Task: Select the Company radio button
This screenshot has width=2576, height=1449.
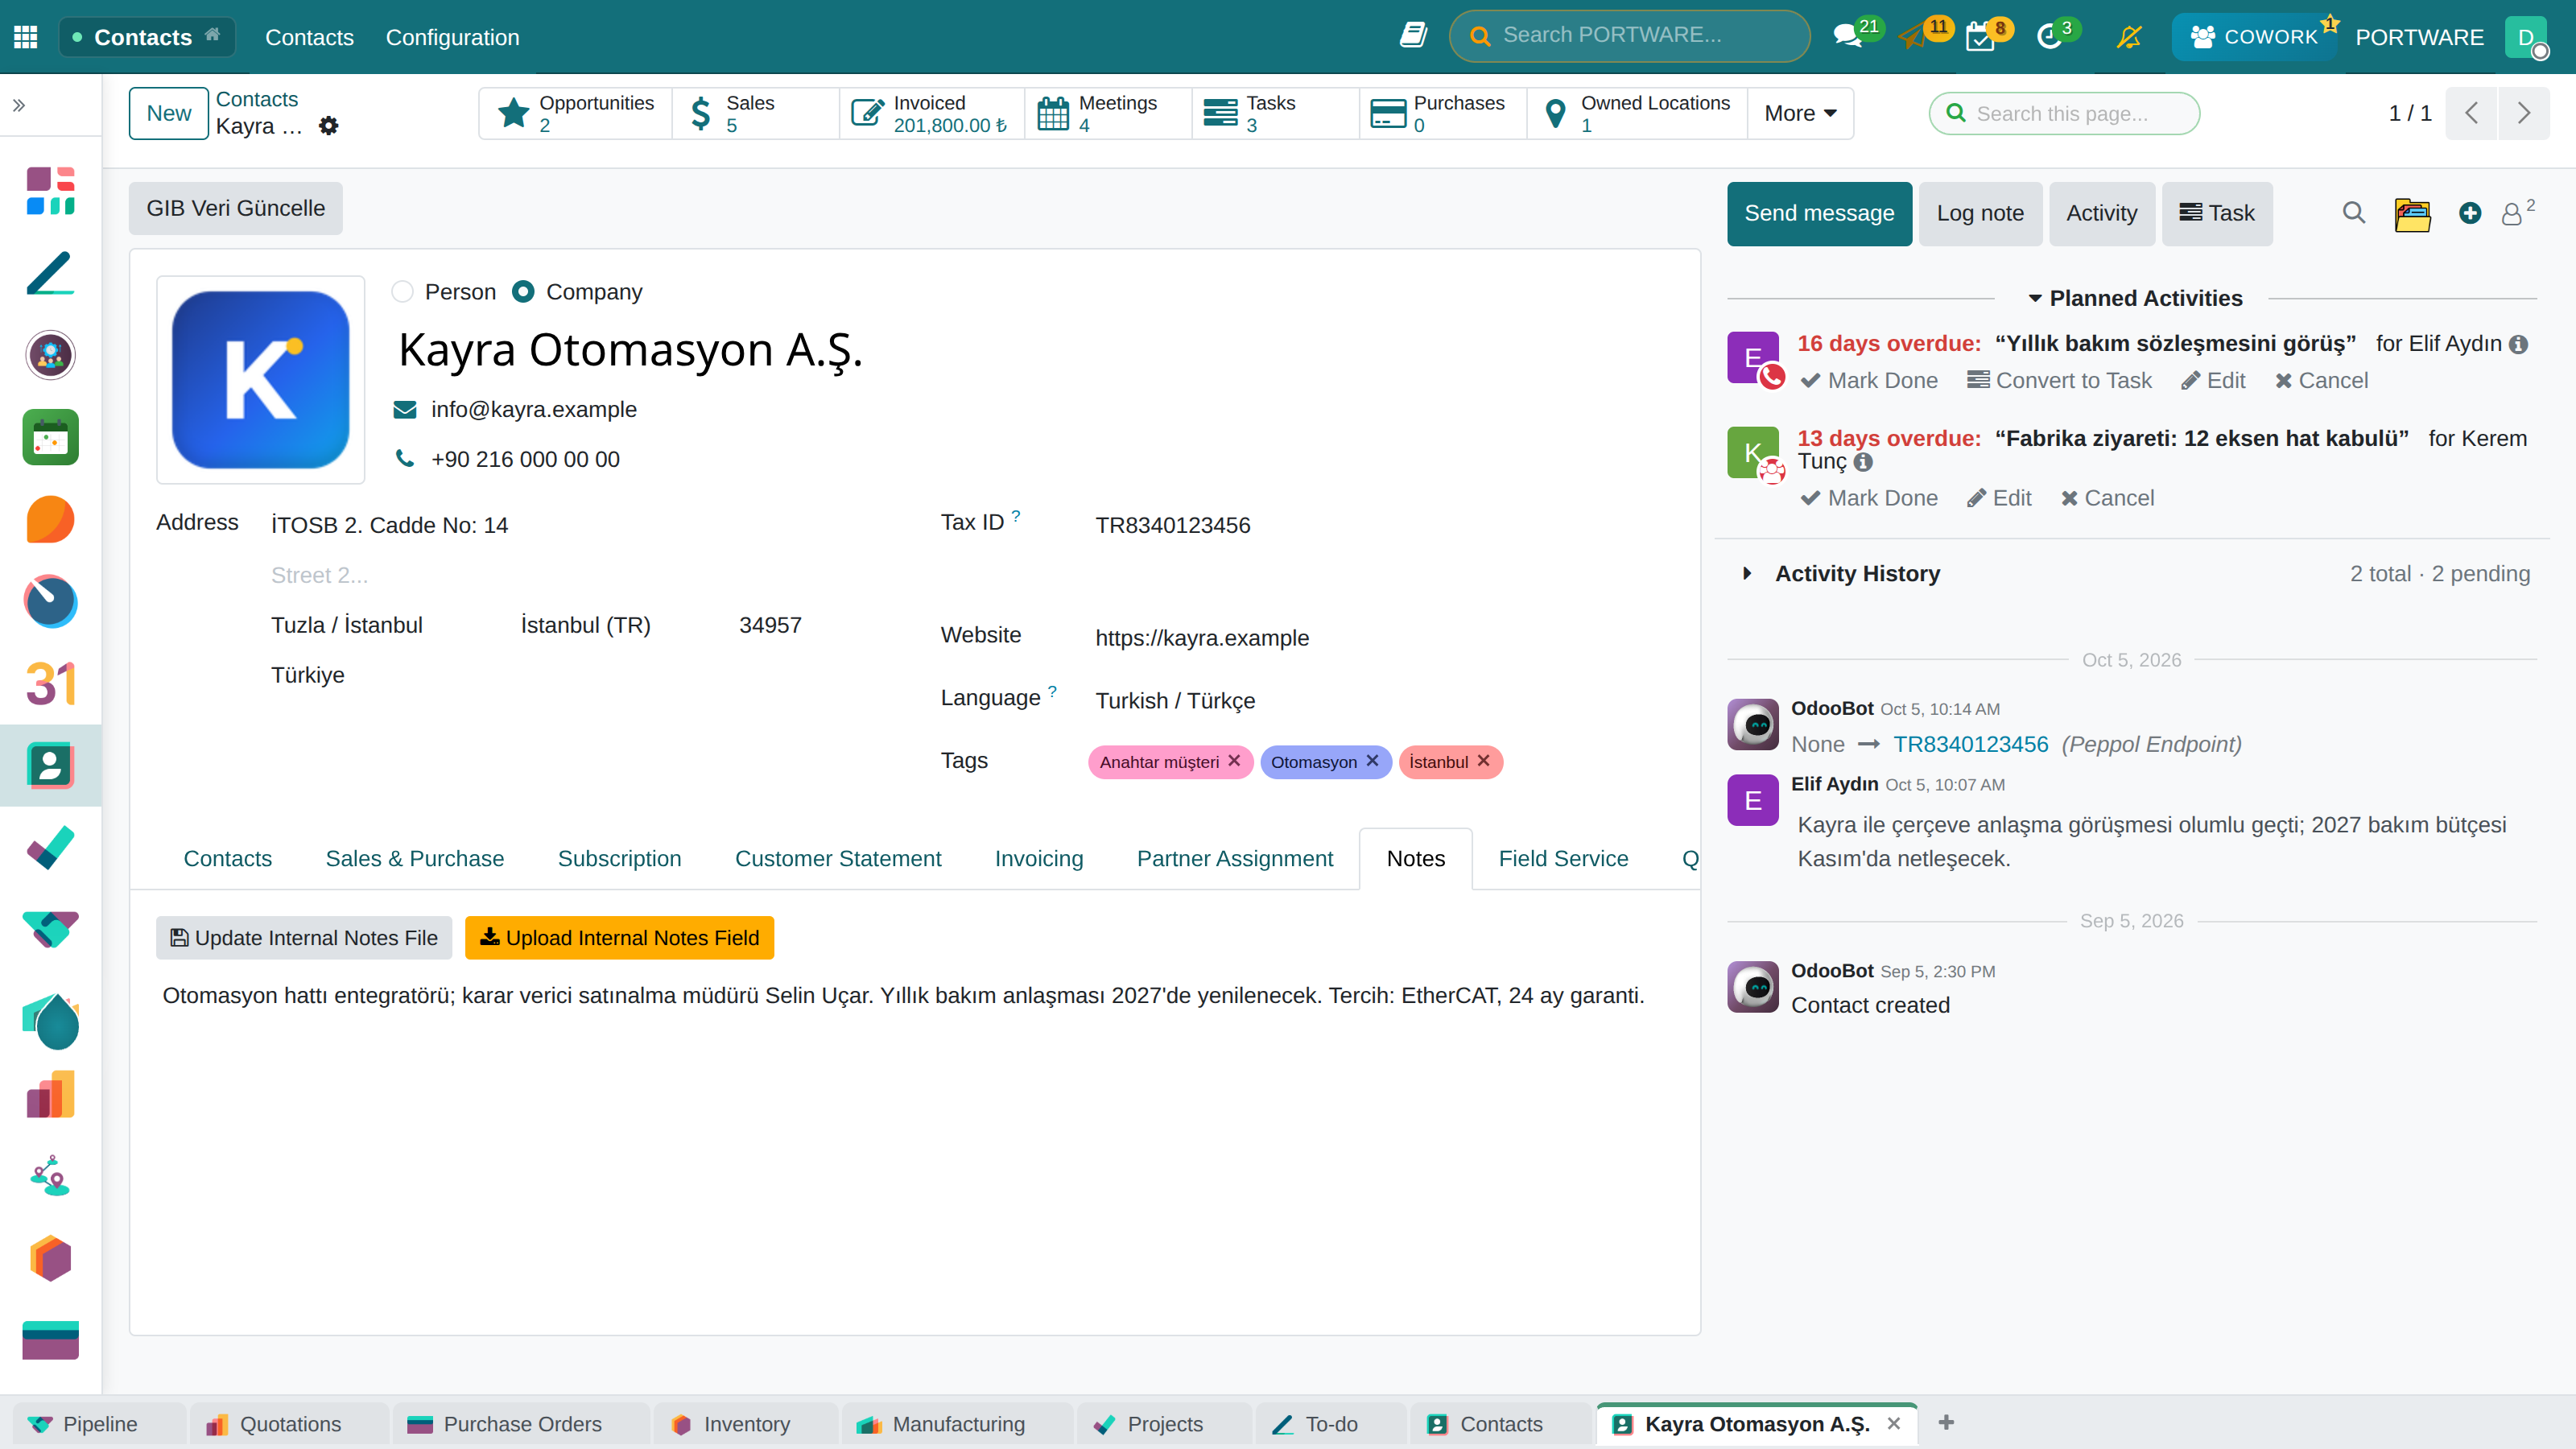Action: [x=523, y=292]
